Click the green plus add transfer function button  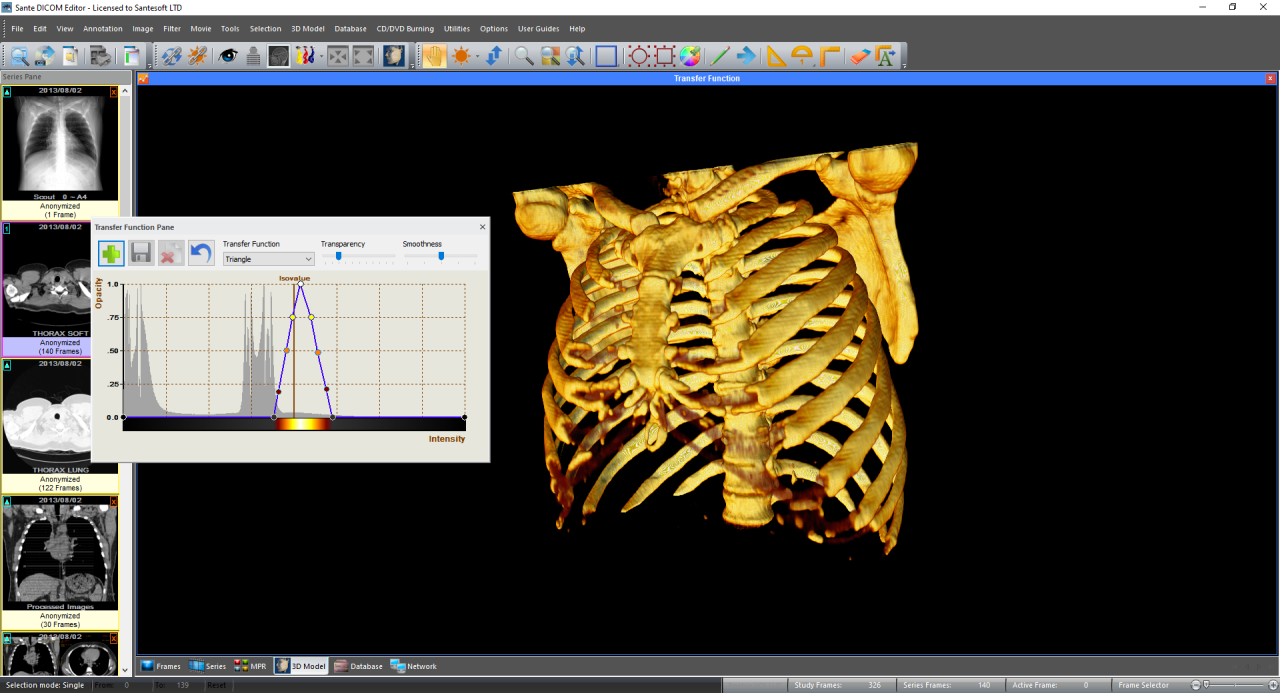[x=111, y=253]
